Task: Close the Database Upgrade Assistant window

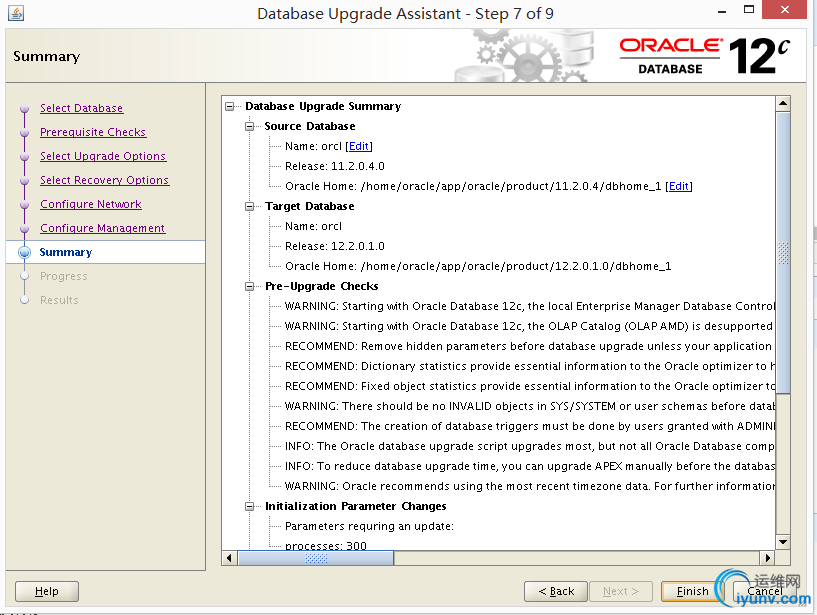Action: (x=785, y=9)
